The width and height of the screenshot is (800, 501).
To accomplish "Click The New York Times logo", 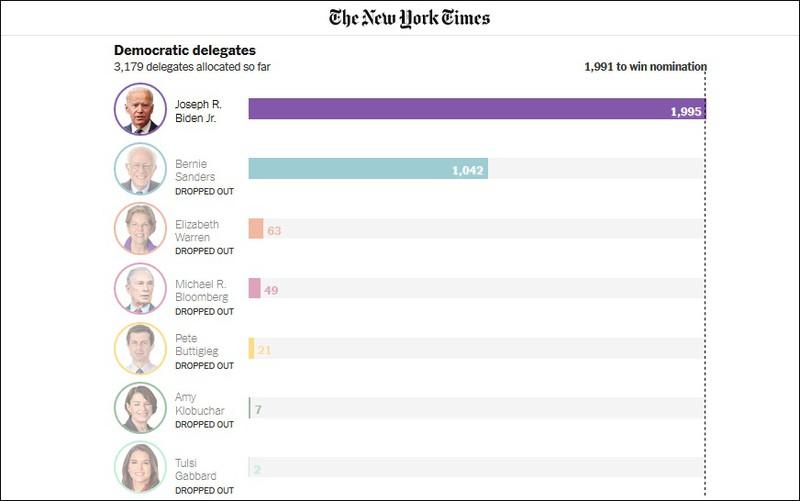I will point(409,18).
